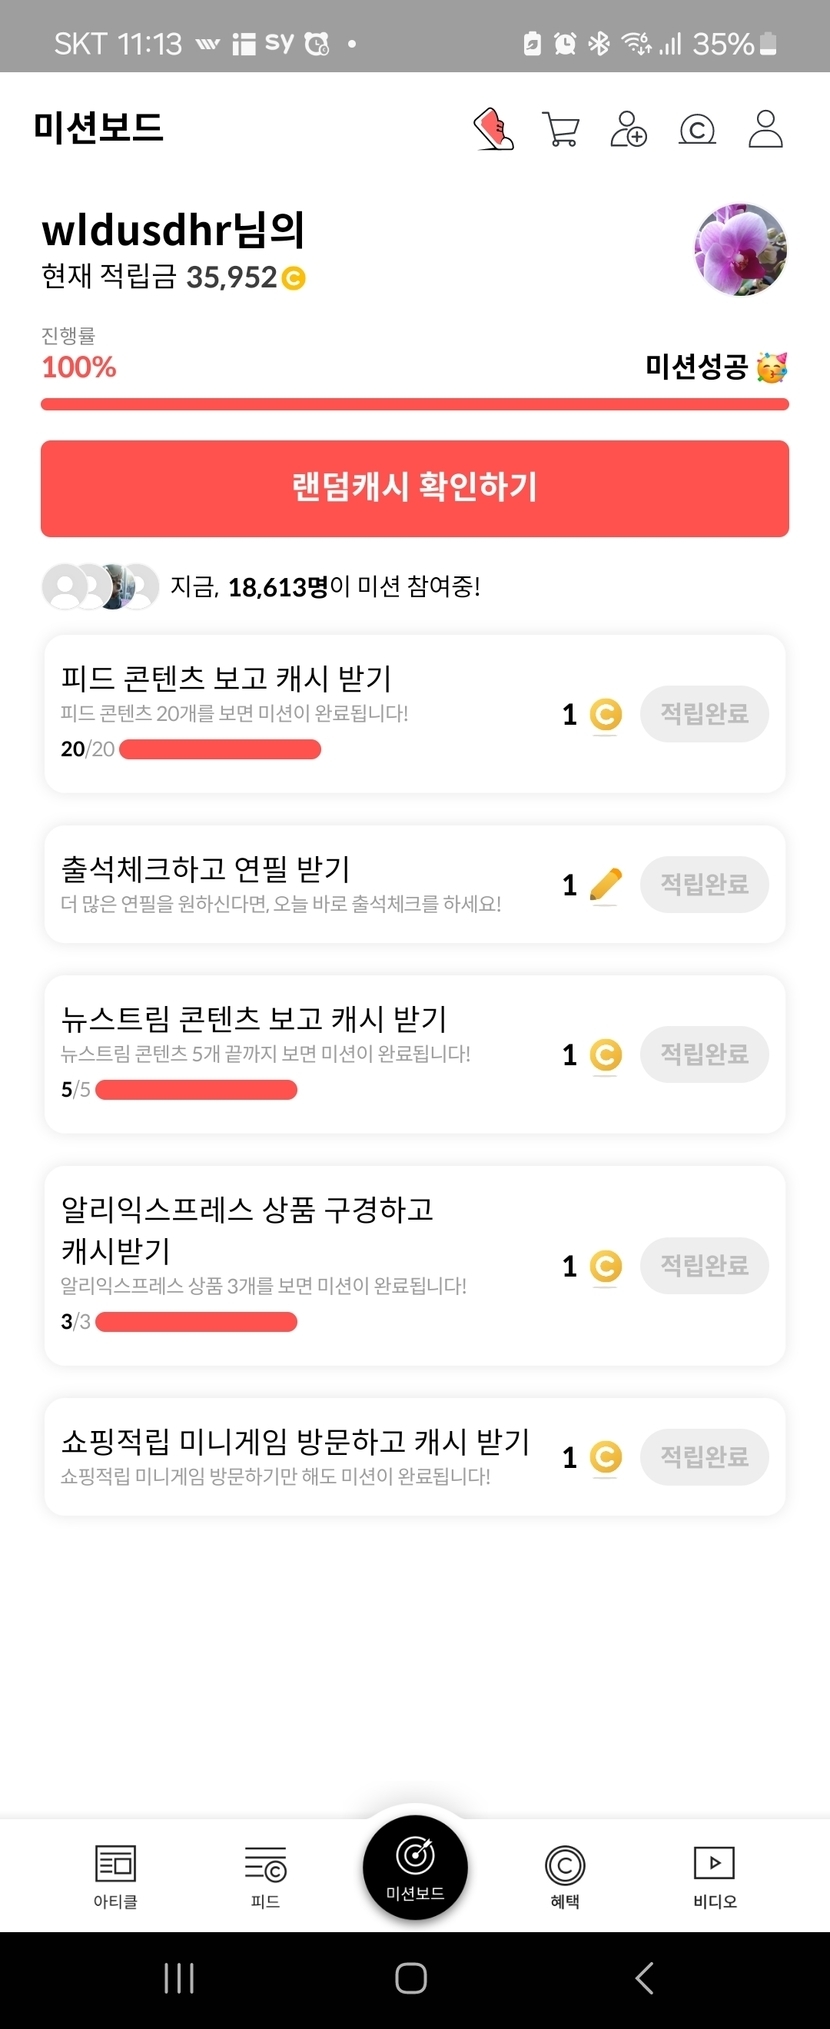The width and height of the screenshot is (830, 2029).
Task: Open the shopping cart
Action: coord(560,129)
